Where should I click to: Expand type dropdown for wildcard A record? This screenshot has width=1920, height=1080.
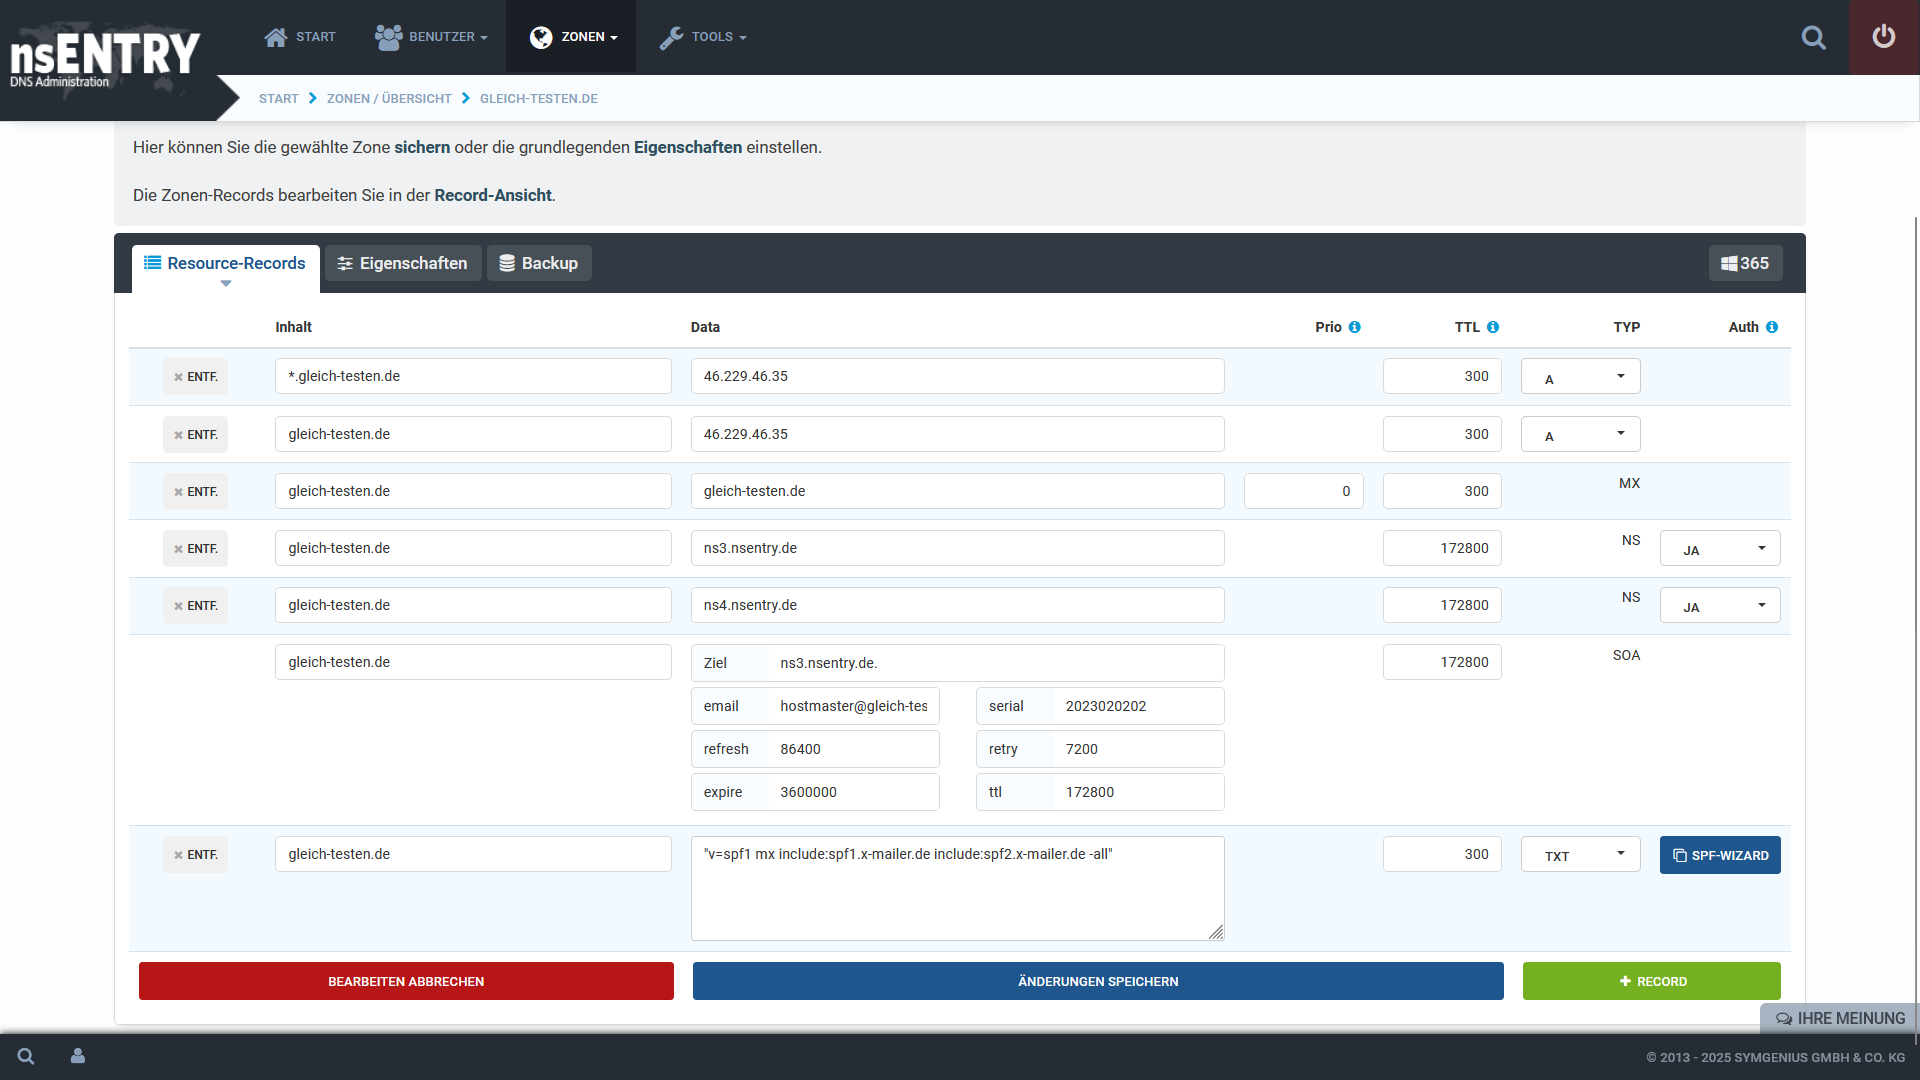pos(1580,377)
